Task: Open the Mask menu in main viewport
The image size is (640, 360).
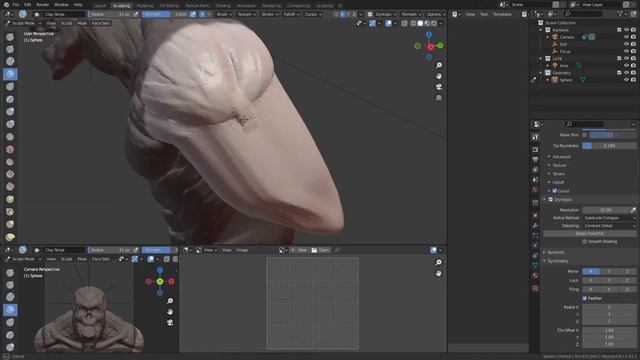Action: click(x=82, y=23)
